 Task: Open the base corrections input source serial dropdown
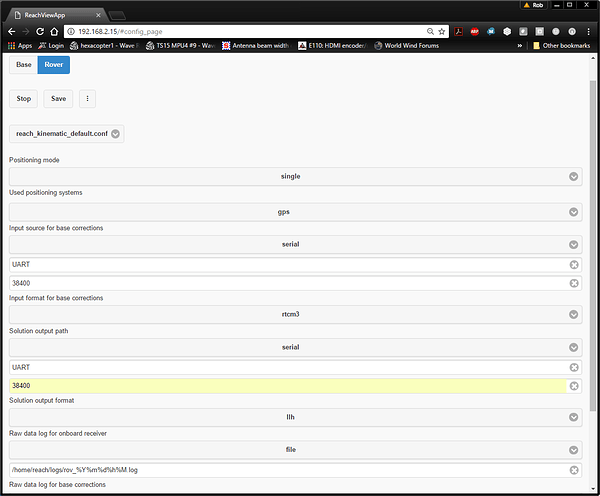[295, 244]
